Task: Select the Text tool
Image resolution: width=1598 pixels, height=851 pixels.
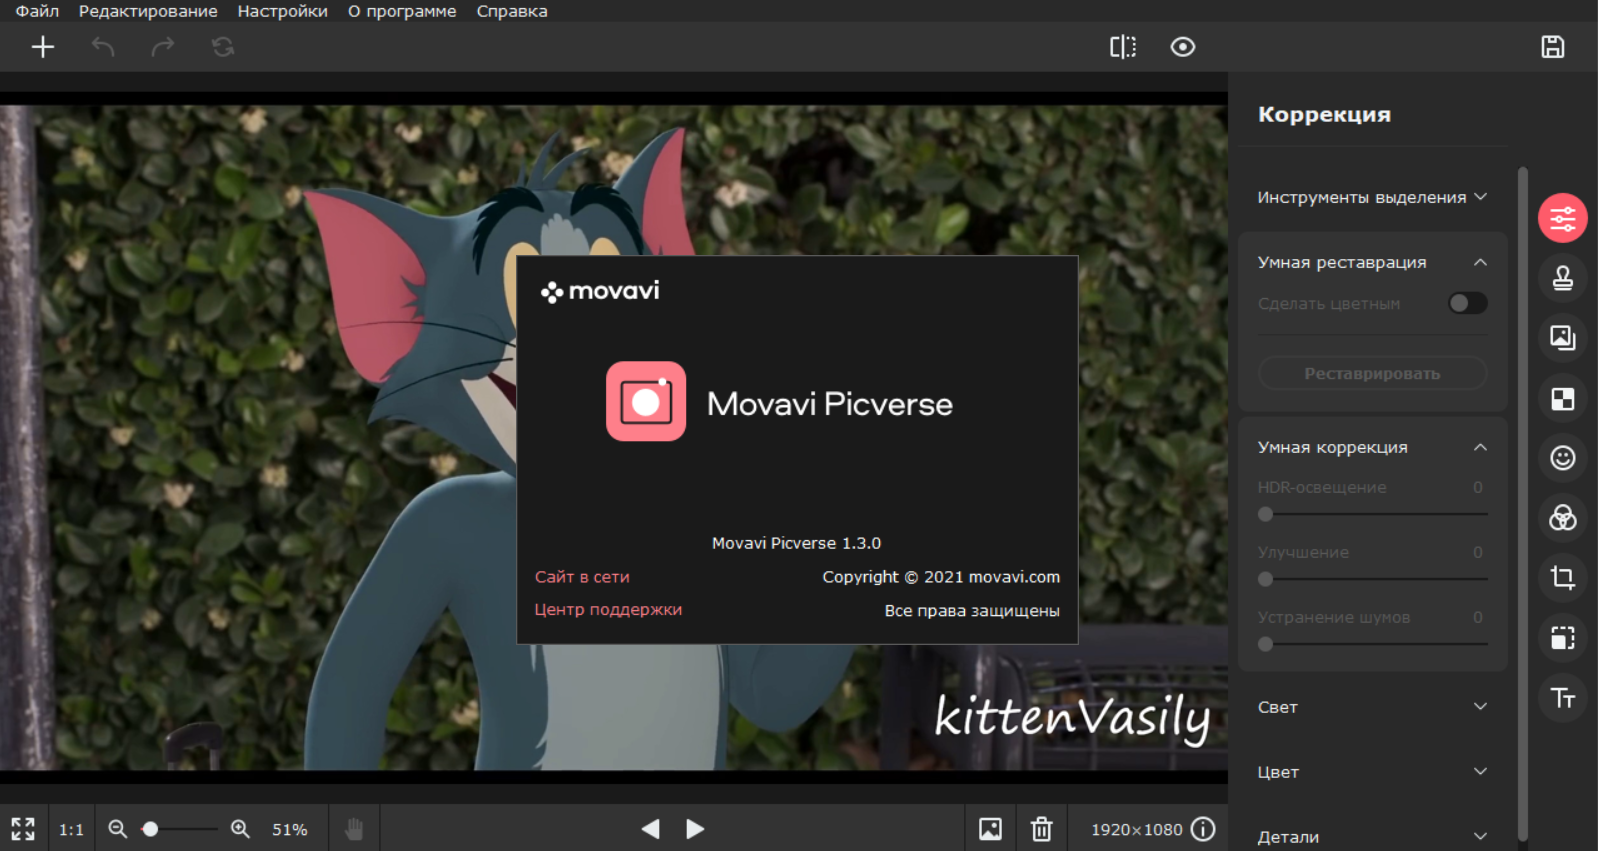Action: pos(1563,698)
